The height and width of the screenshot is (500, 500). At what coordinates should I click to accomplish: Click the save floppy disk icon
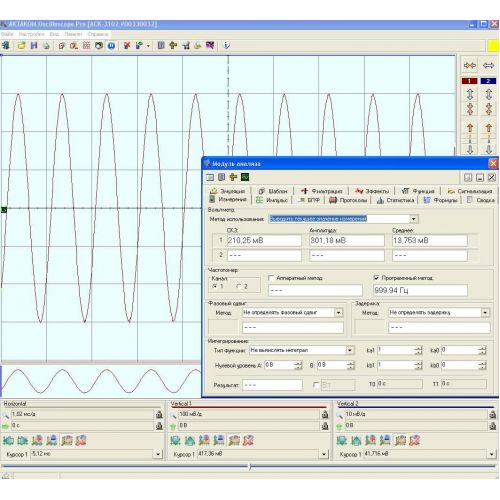(x=34, y=46)
